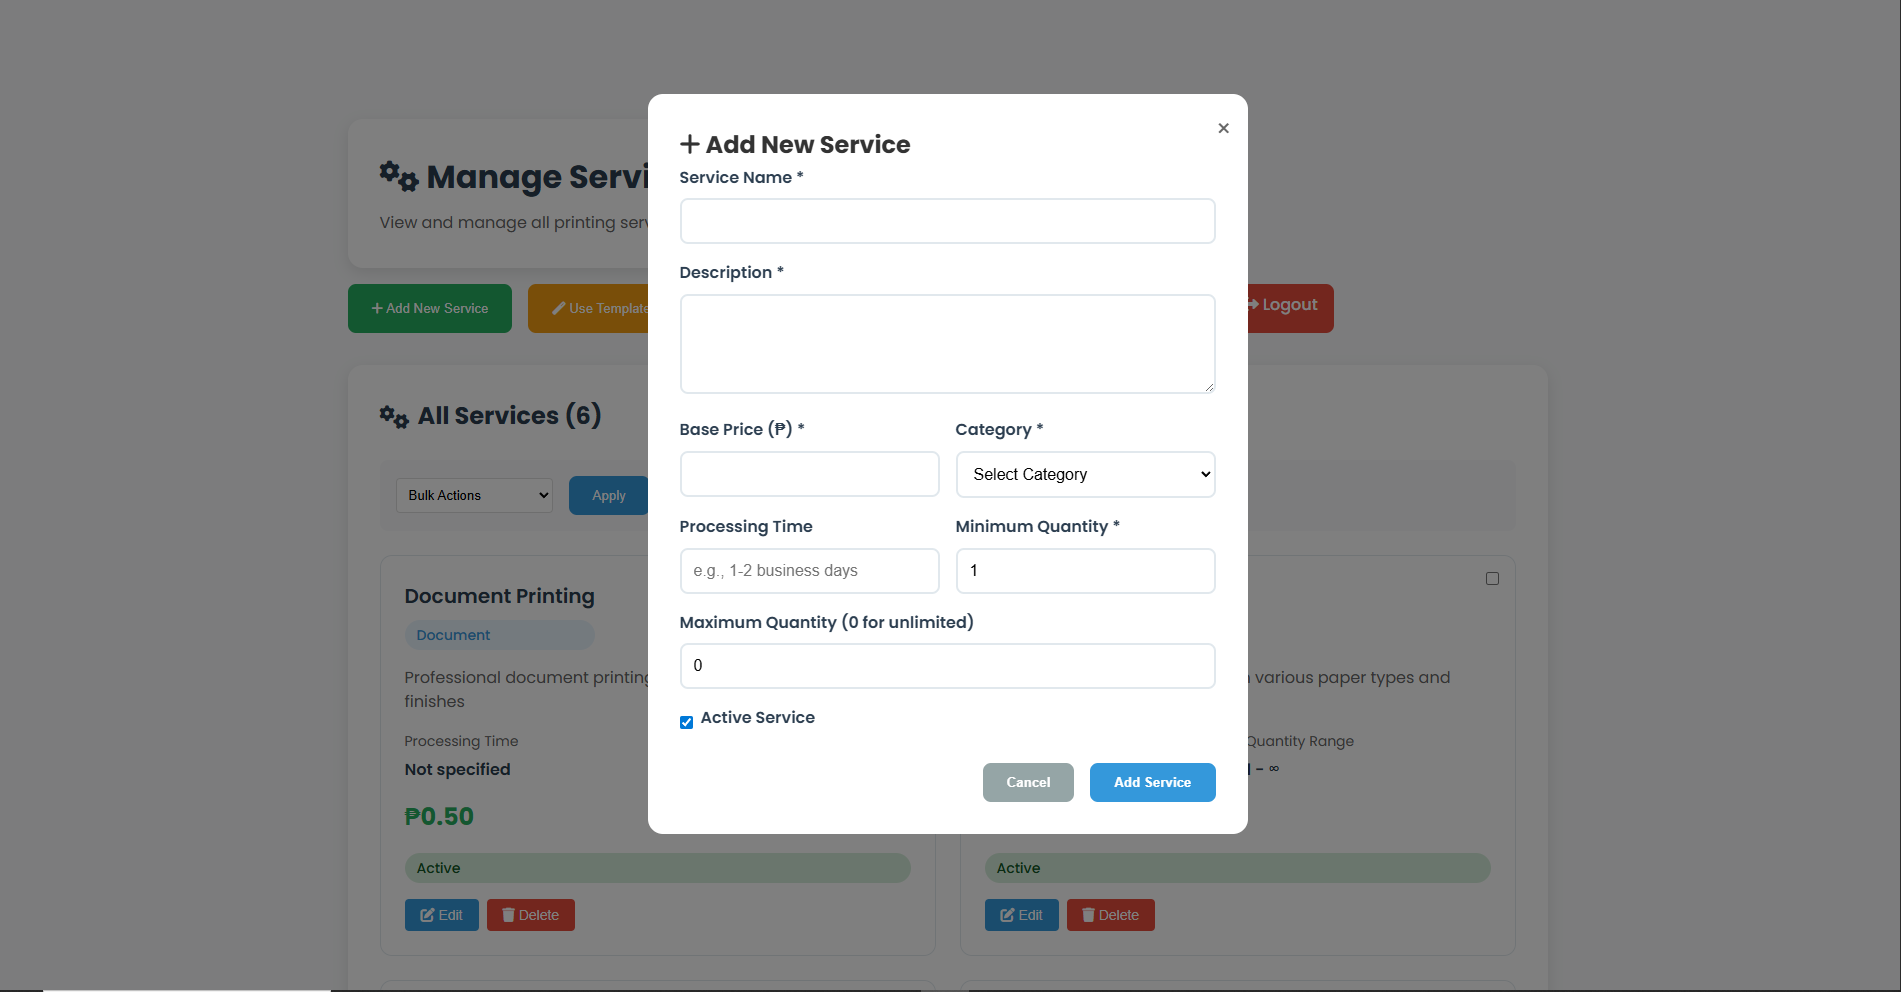
Task: Click the Maximum Quantity field
Action: (947, 666)
